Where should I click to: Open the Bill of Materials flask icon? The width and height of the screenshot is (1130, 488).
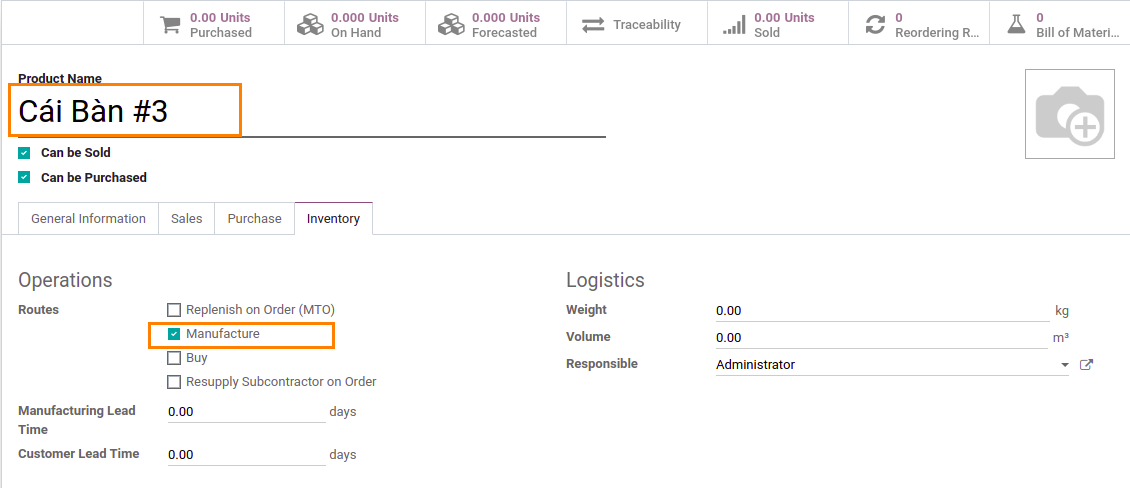click(x=1016, y=25)
